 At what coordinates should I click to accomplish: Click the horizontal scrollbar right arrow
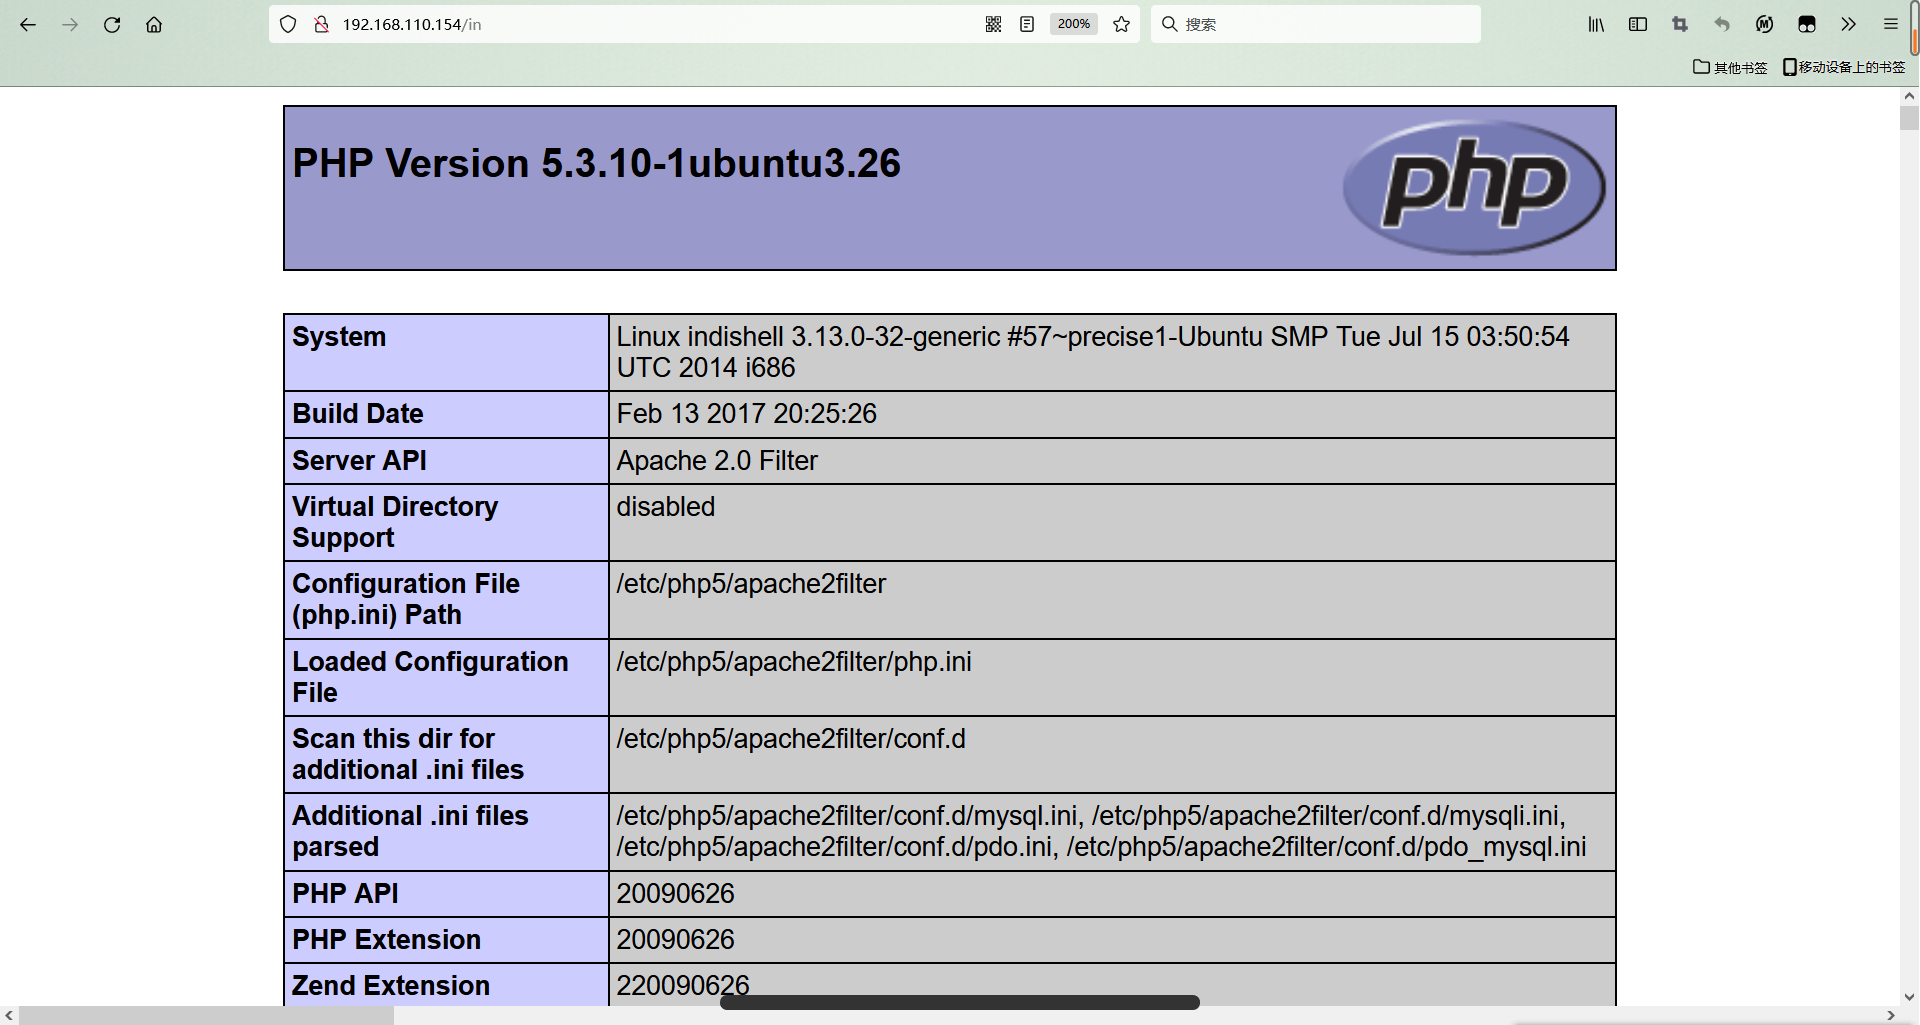(x=1891, y=1016)
